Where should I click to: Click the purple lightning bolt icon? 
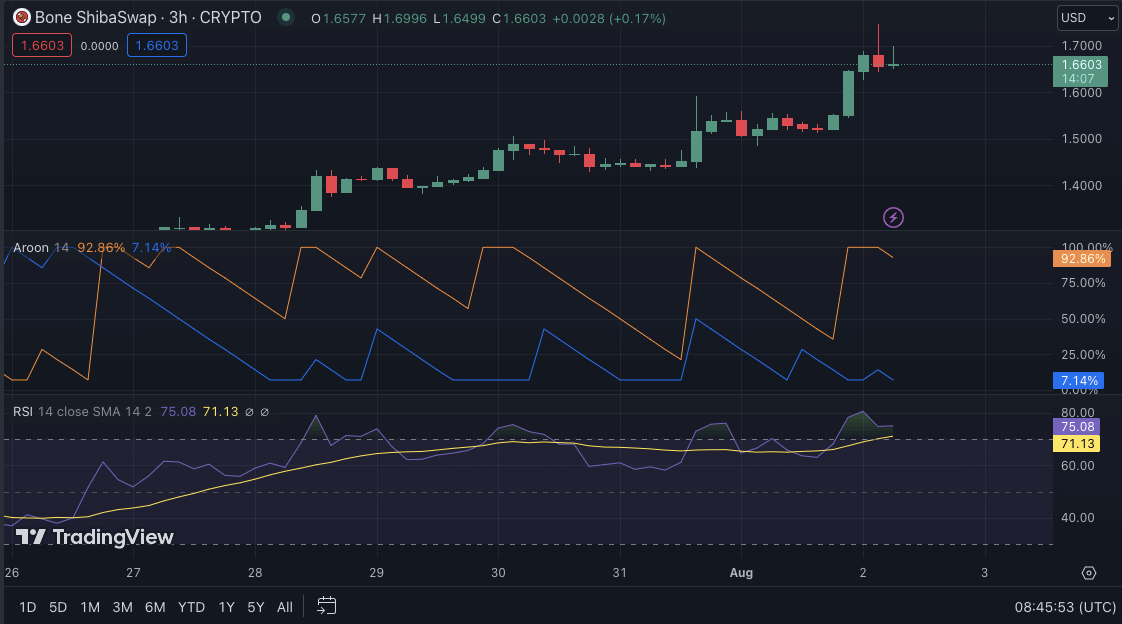tap(893, 217)
